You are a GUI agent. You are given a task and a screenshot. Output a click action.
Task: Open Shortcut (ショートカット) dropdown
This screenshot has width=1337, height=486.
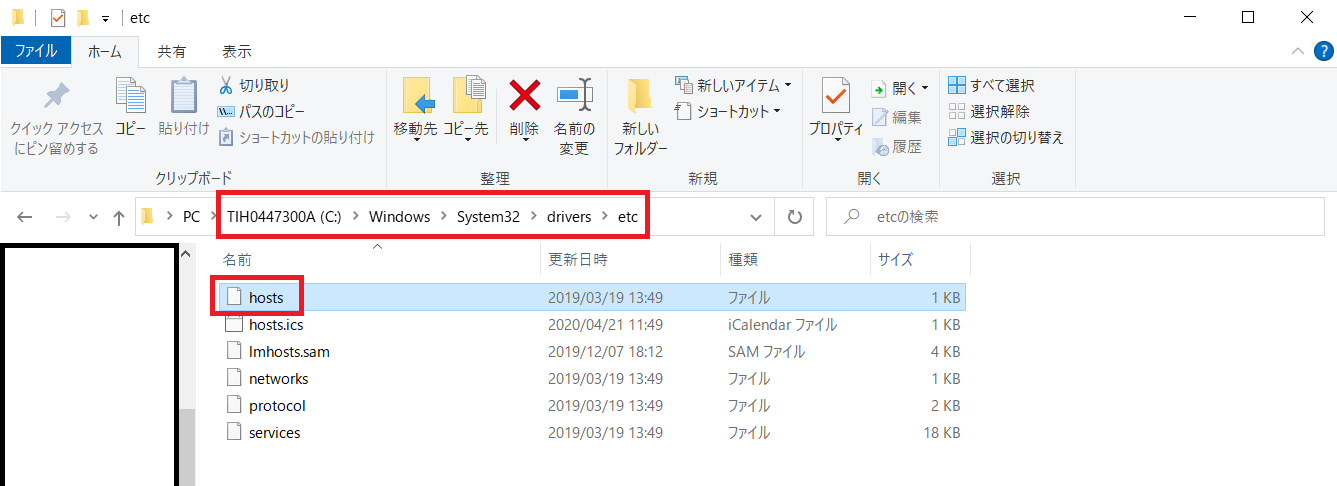pos(728,112)
